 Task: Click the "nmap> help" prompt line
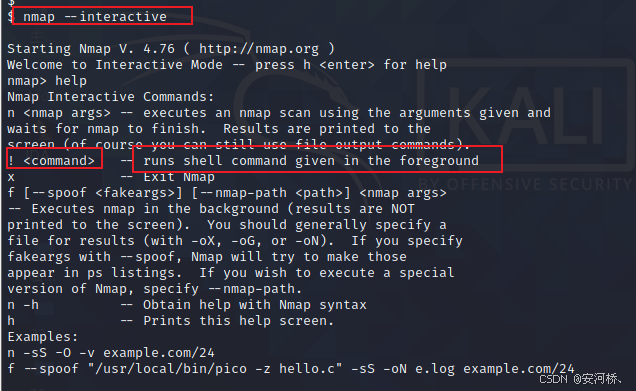47,81
